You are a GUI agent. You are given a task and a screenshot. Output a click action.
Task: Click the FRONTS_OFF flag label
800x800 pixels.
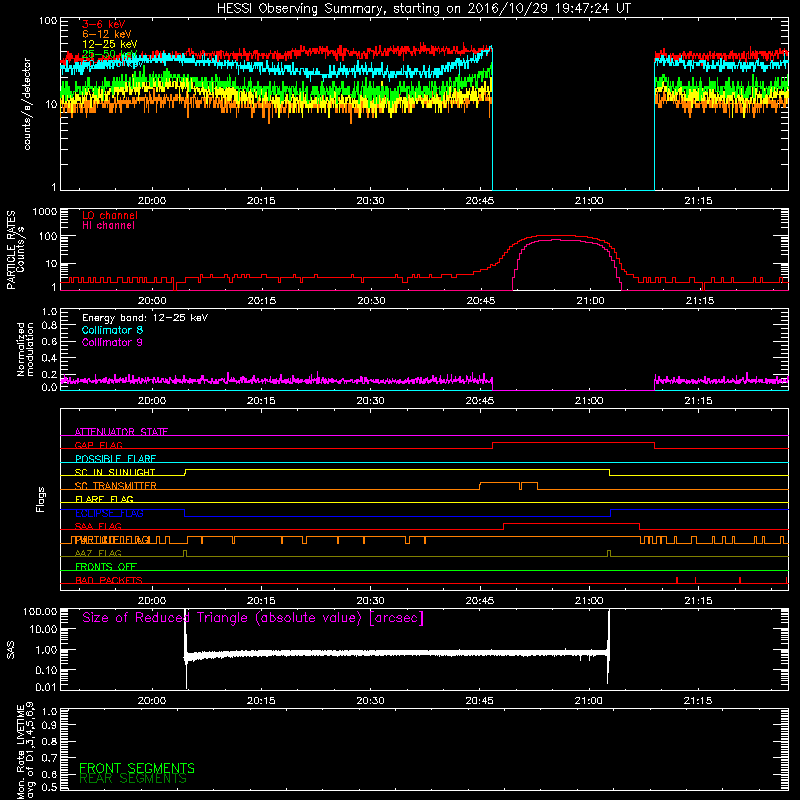[106, 567]
